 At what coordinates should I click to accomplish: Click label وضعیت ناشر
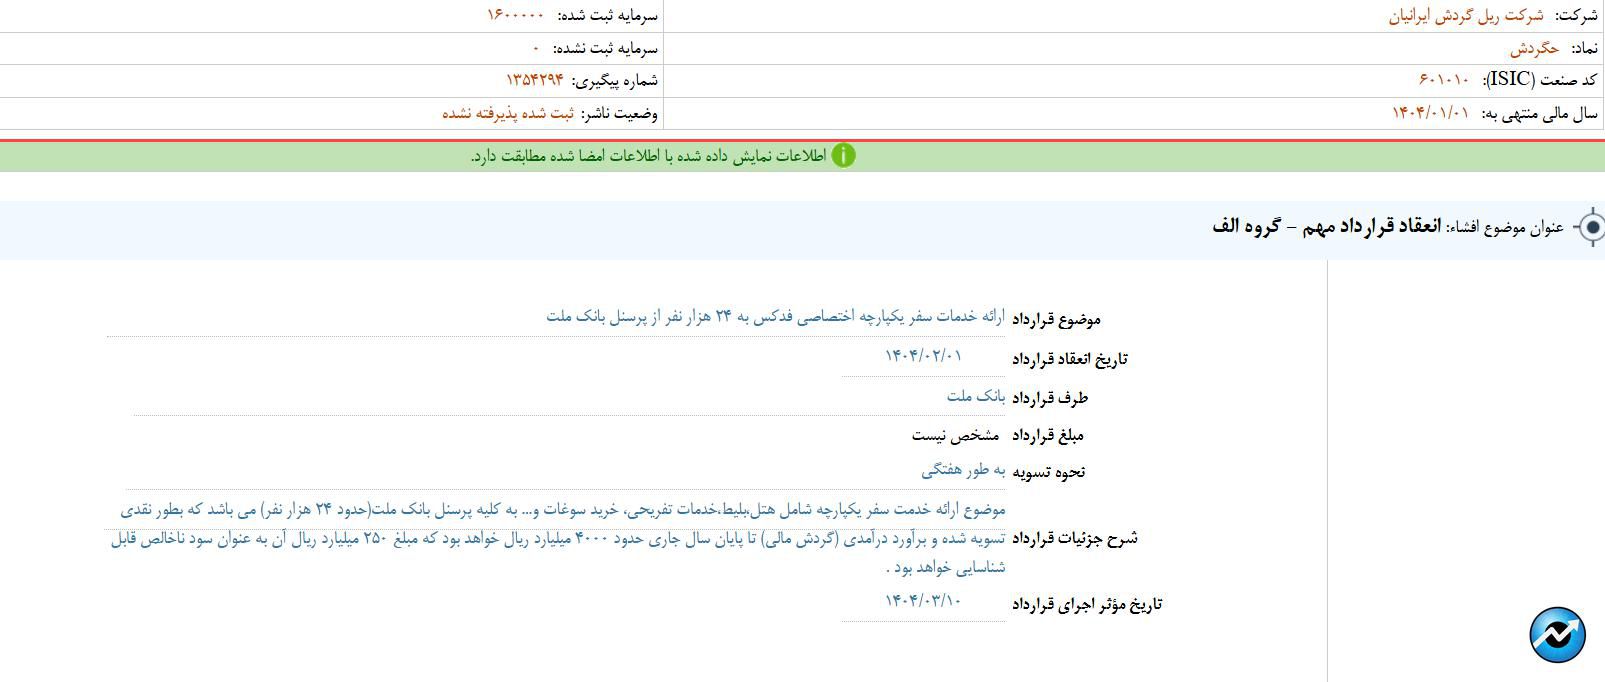[x=619, y=113]
